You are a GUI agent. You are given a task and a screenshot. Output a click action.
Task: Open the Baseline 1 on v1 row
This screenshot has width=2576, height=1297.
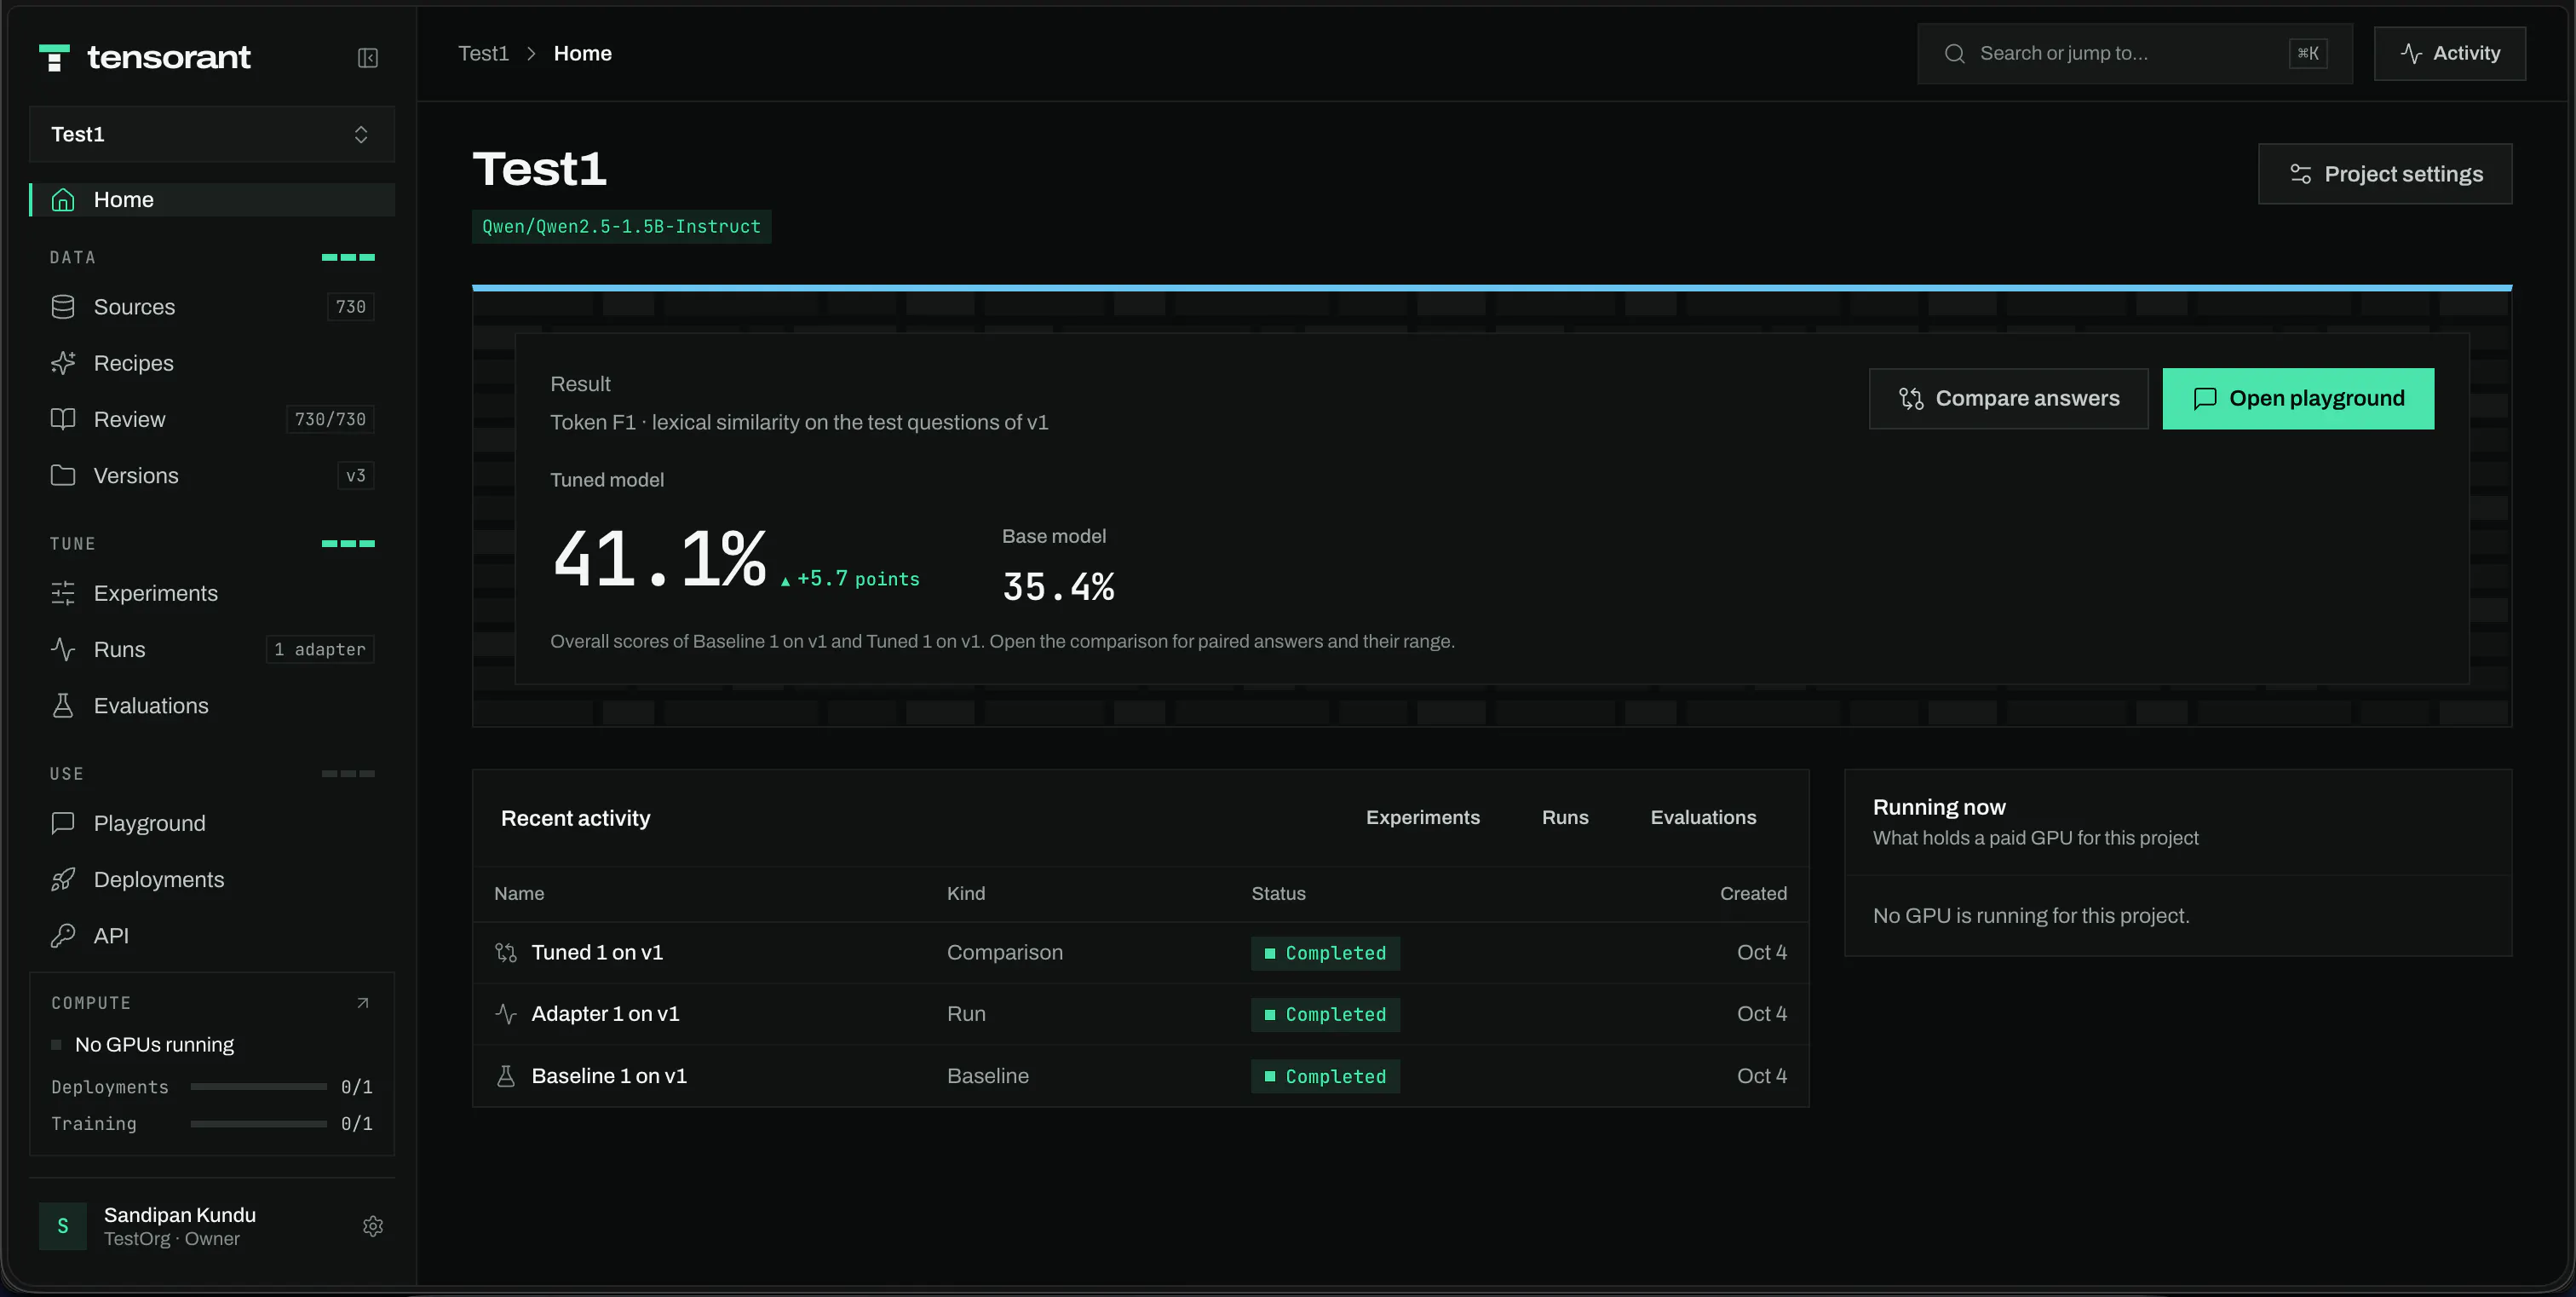pos(1140,1076)
